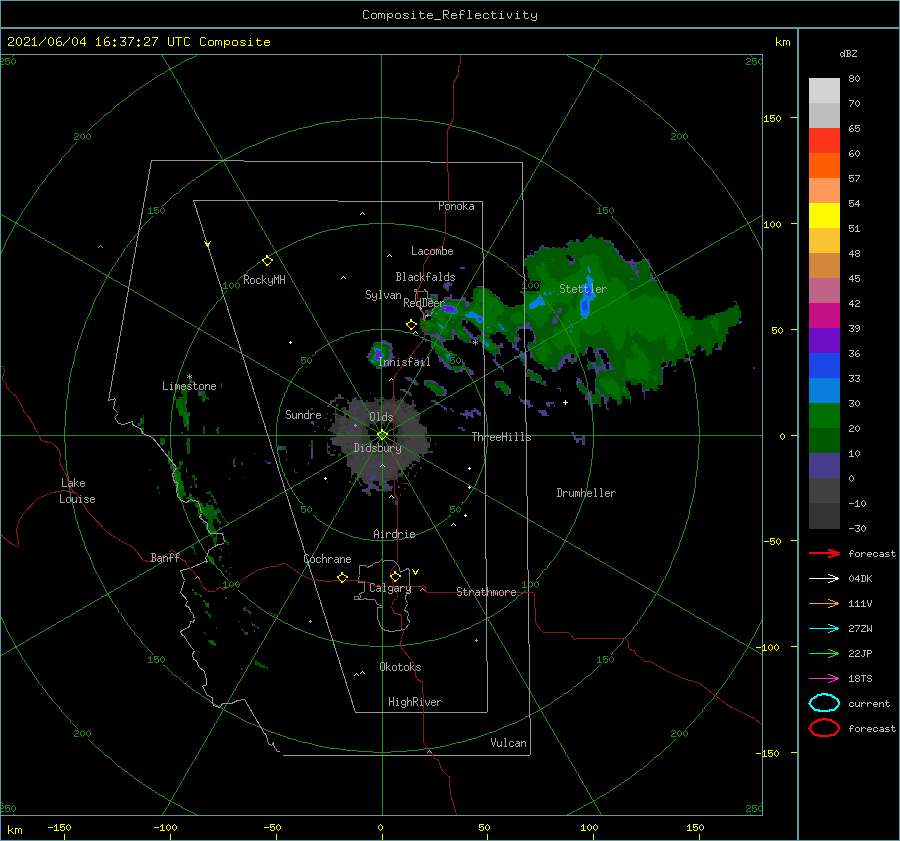Viewport: 900px width, 841px height.
Task: Select the 39 dBZ magenta color swatch
Action: [824, 316]
